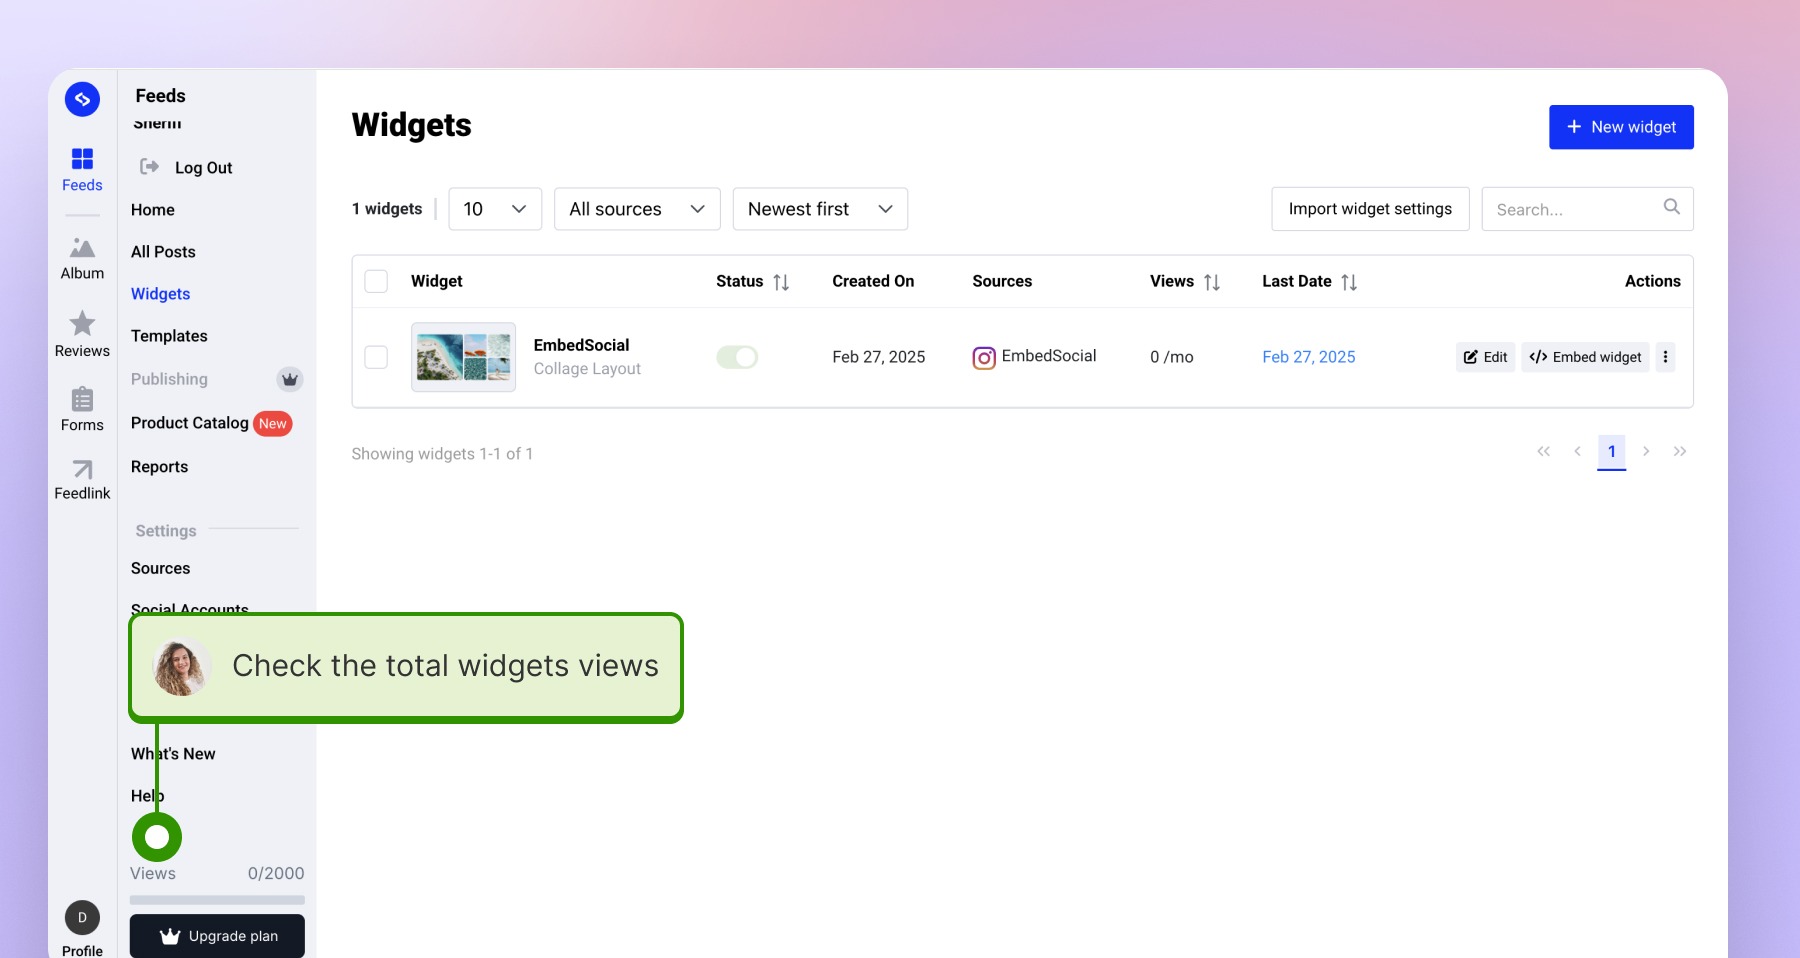1800x958 pixels.
Task: Open the Reviews star icon
Action: (x=82, y=323)
